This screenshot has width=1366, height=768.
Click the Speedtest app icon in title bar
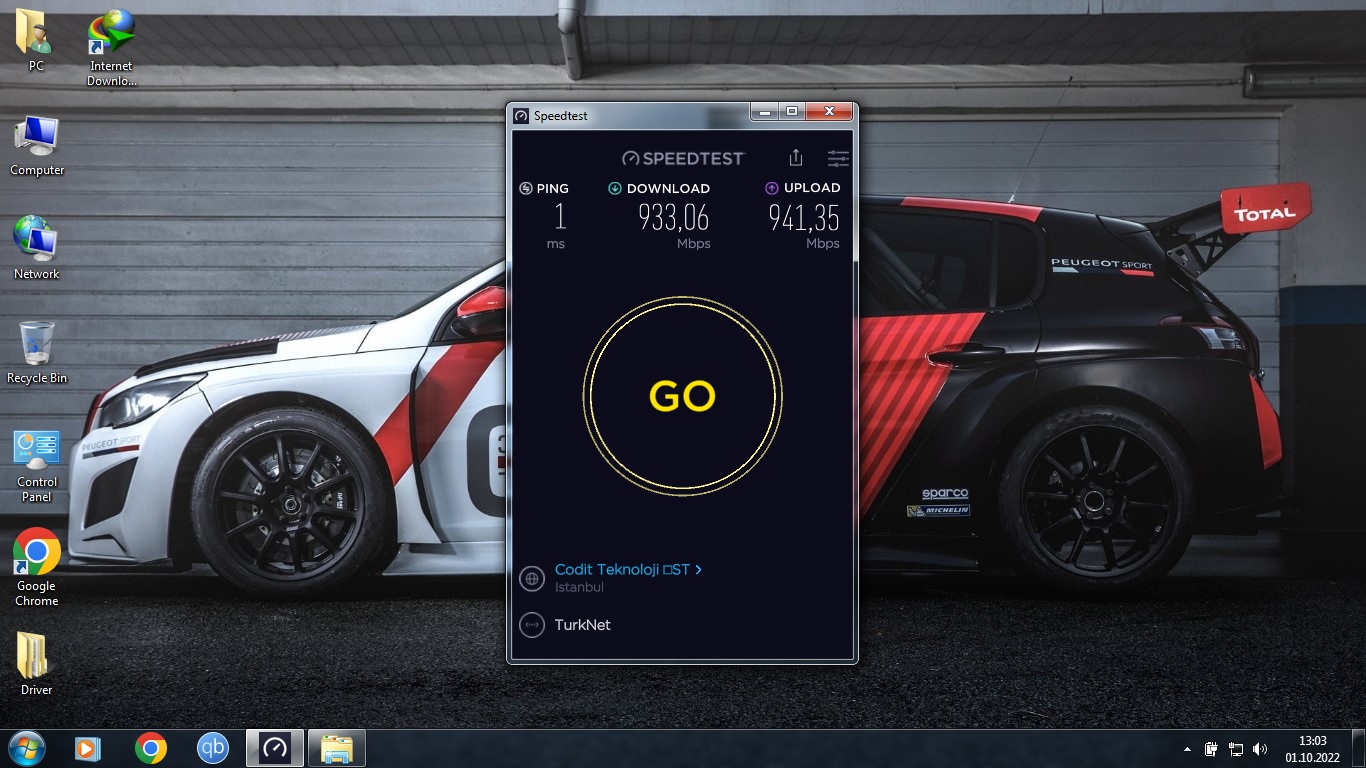coord(520,116)
